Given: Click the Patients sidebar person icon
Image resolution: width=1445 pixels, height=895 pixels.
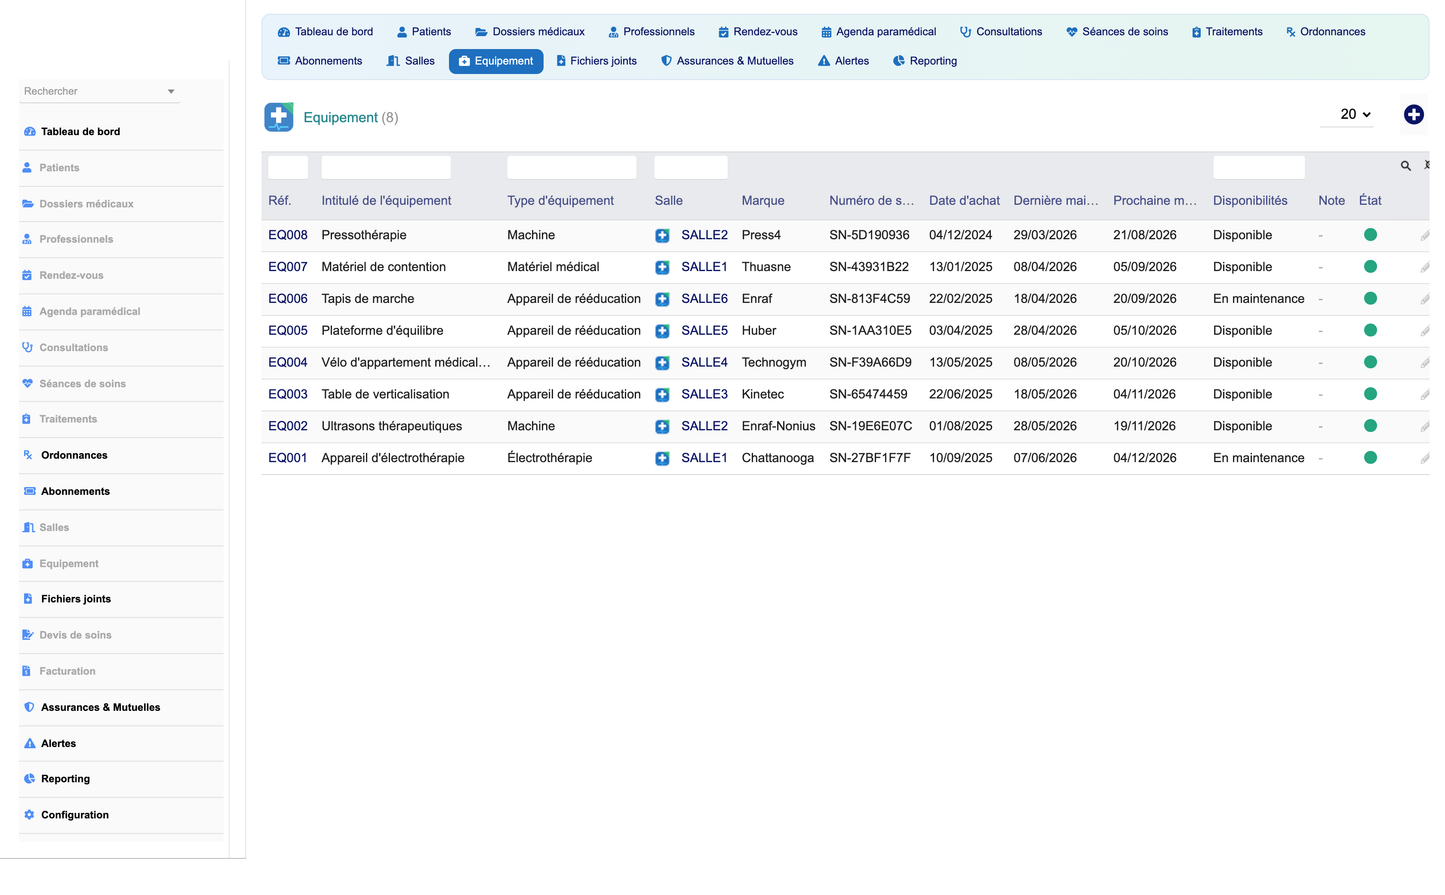Looking at the screenshot, I should tap(27, 168).
